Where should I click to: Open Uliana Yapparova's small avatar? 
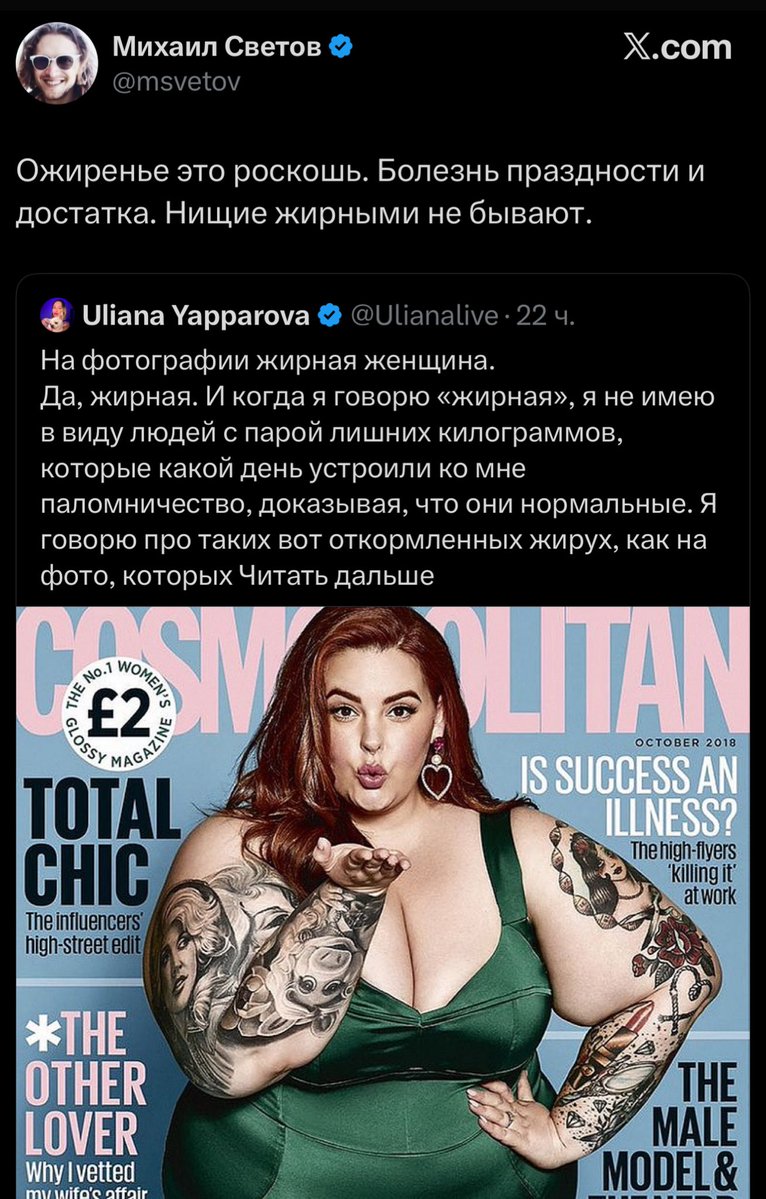pos(57,315)
